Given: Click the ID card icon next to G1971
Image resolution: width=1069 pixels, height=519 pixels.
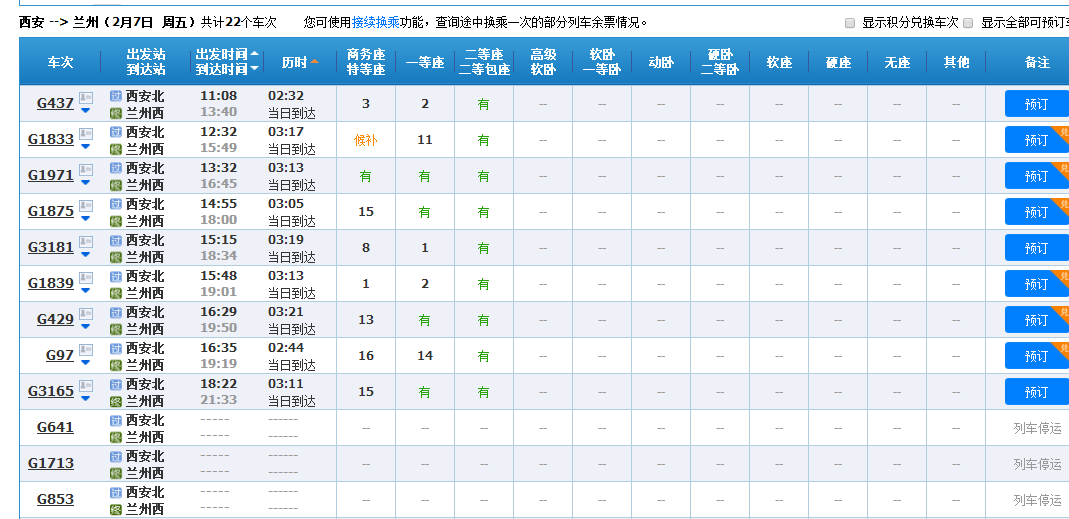Looking at the screenshot, I should tap(86, 170).
